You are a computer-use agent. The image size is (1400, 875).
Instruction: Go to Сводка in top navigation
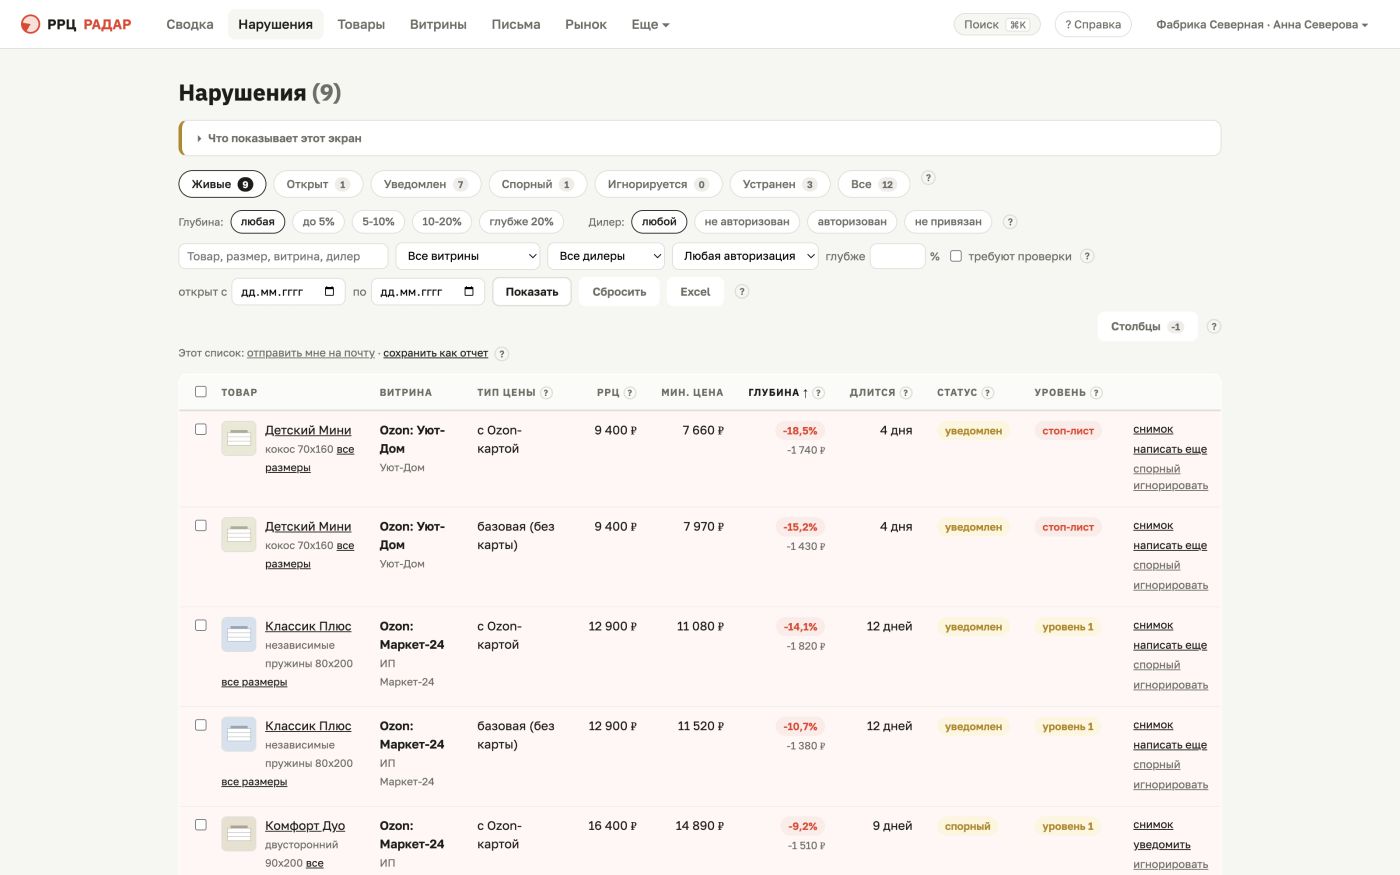click(190, 24)
